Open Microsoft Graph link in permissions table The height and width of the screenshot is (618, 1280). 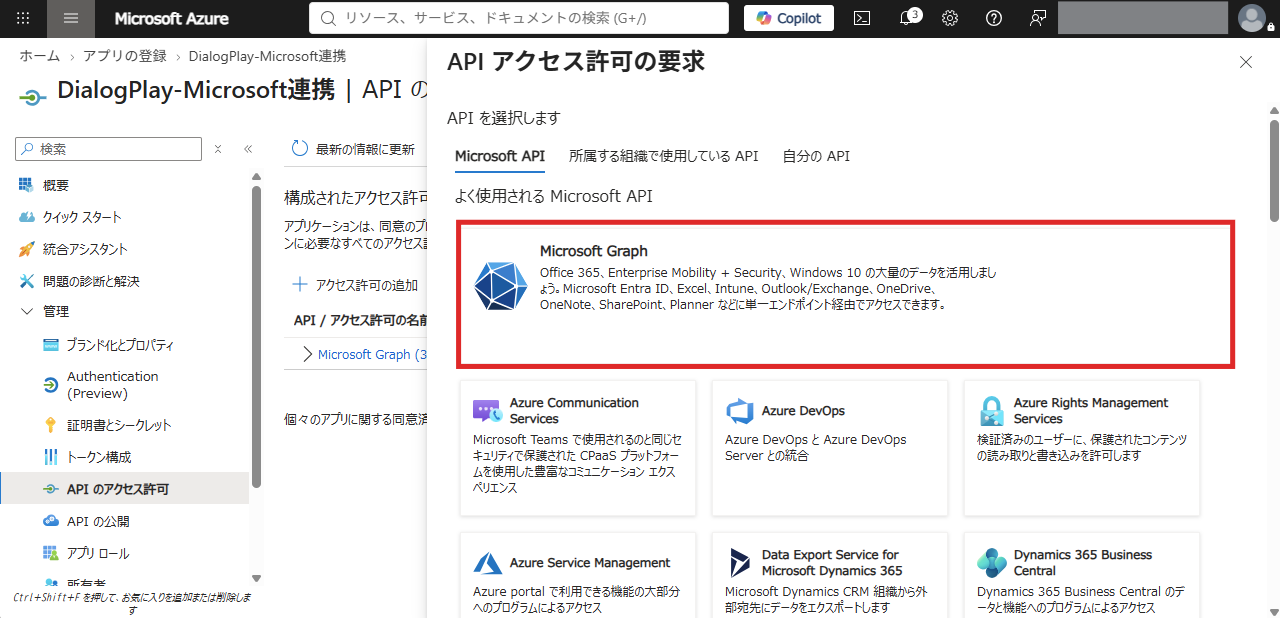click(x=372, y=354)
